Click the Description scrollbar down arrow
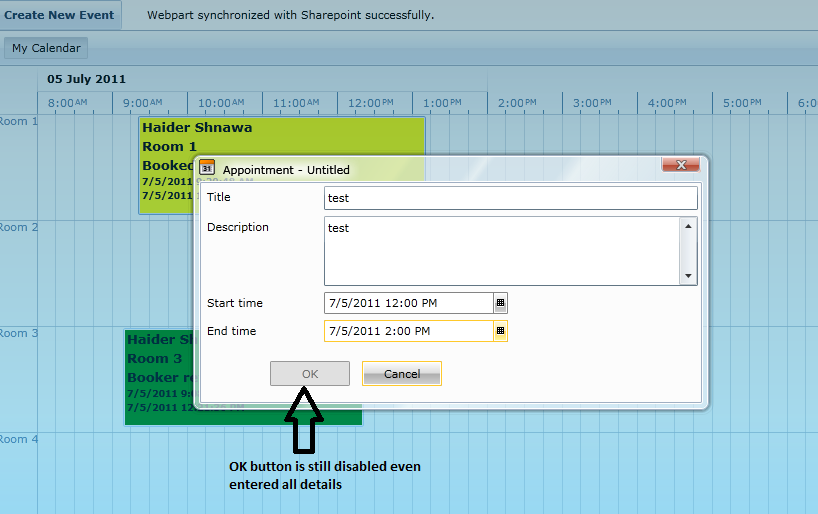Screen dimensions: 818x514 (688, 276)
